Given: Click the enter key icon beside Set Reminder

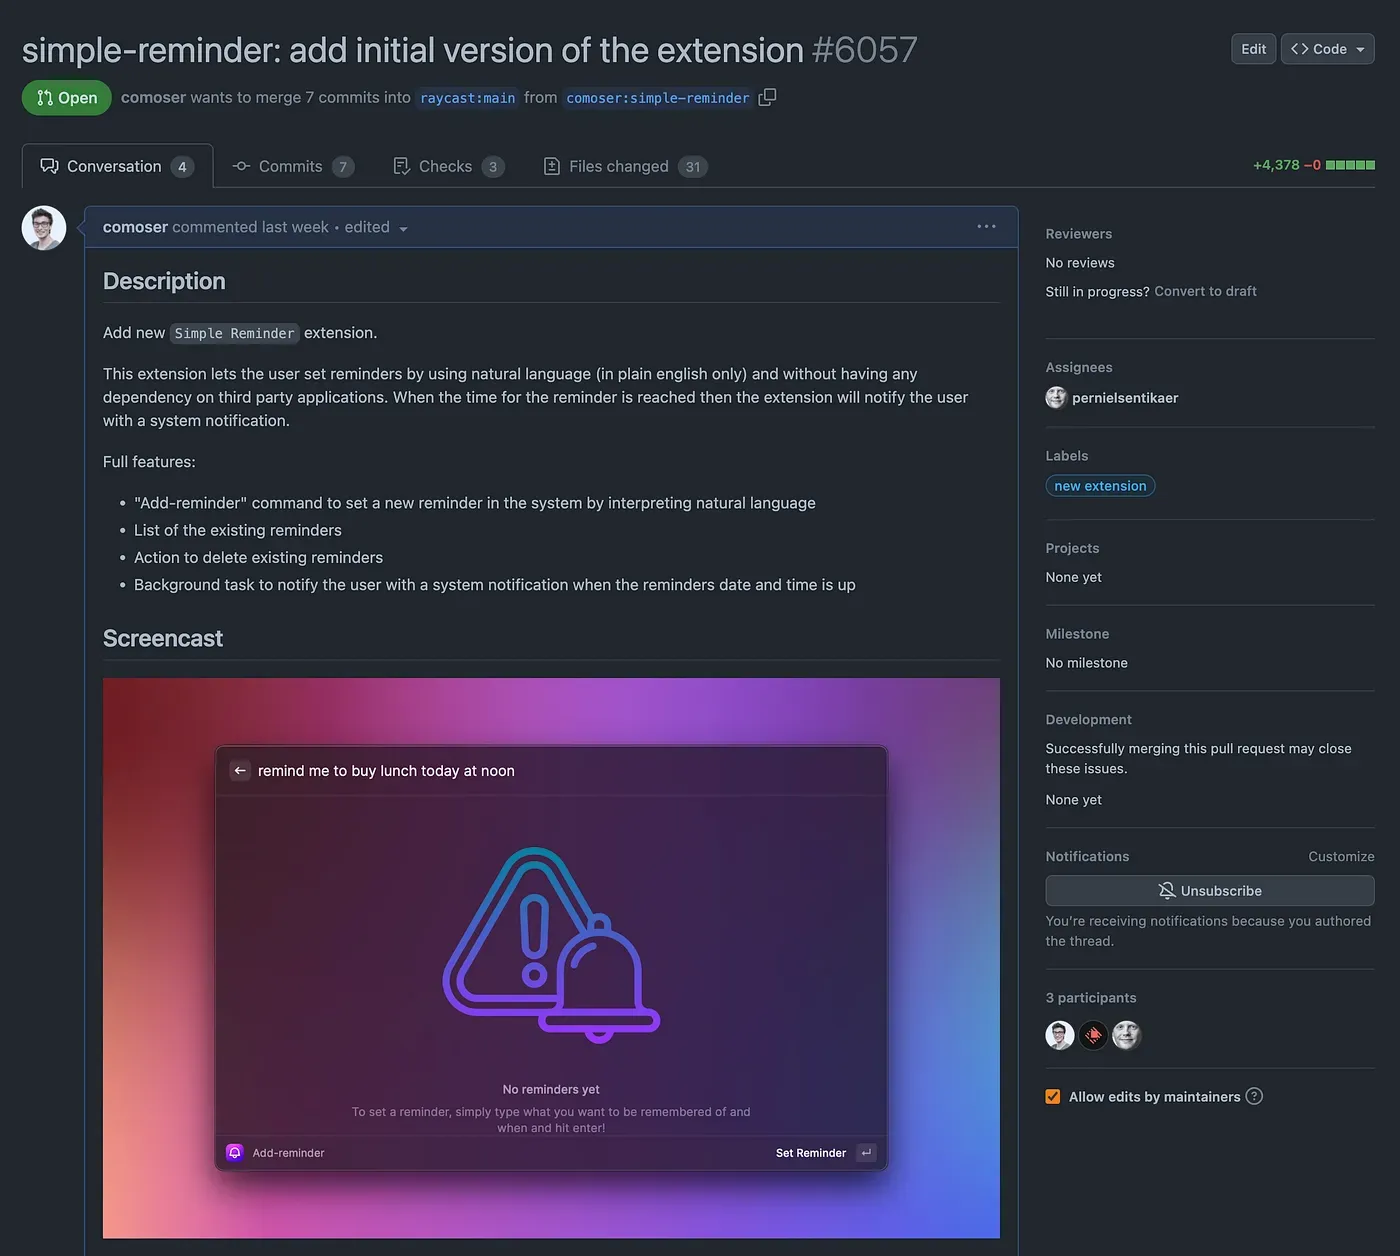Looking at the screenshot, I should click(x=867, y=1153).
